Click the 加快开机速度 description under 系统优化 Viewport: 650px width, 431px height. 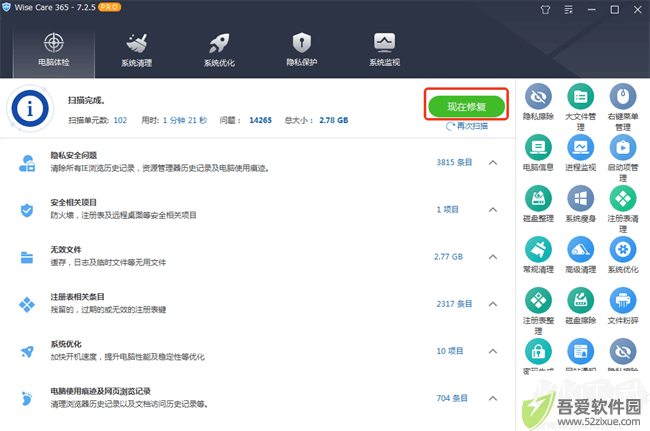[x=127, y=357]
